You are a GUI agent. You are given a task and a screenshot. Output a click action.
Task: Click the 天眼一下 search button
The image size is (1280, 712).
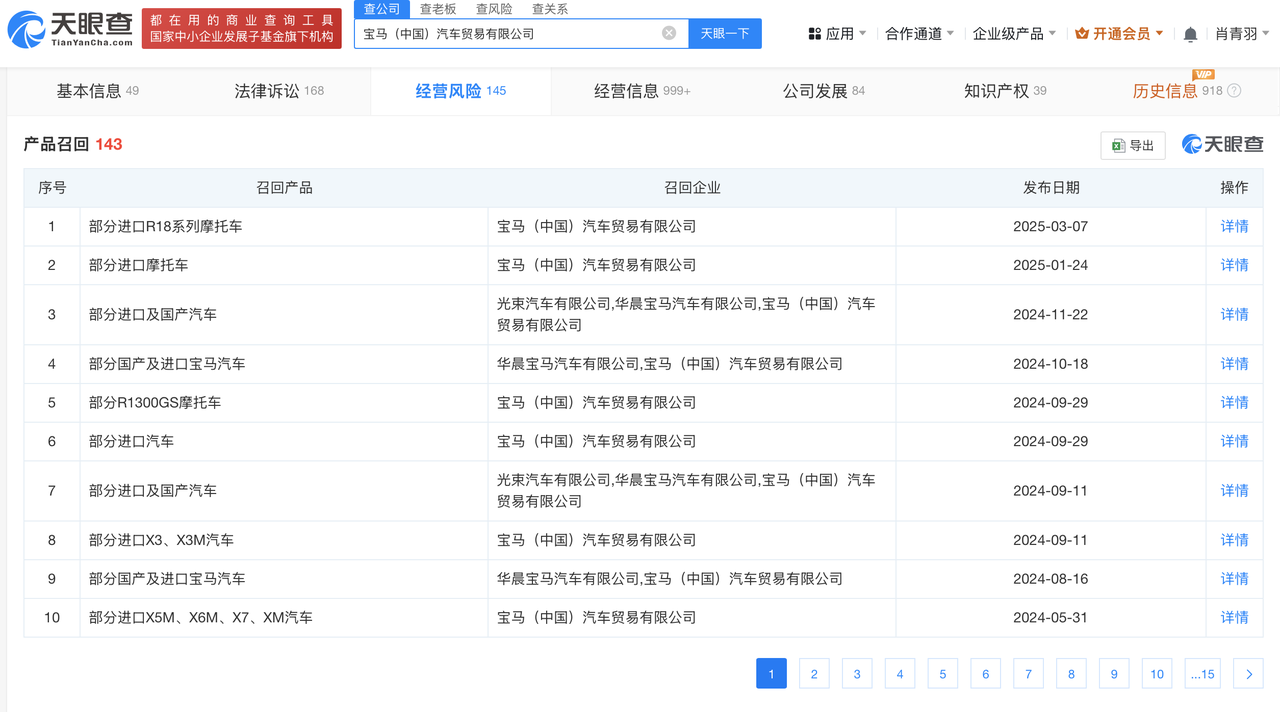pos(725,33)
